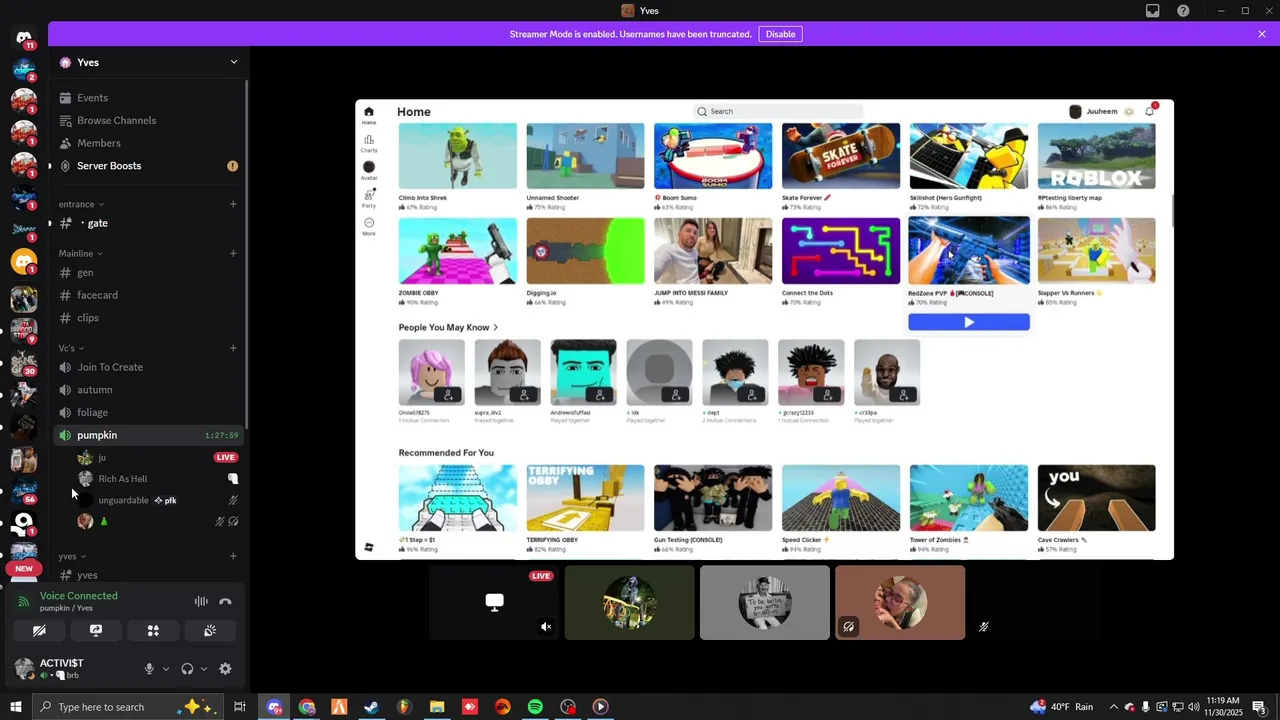Toggle headphone deafen in user panel
Viewport: 1280px width, 720px height.
coord(187,669)
